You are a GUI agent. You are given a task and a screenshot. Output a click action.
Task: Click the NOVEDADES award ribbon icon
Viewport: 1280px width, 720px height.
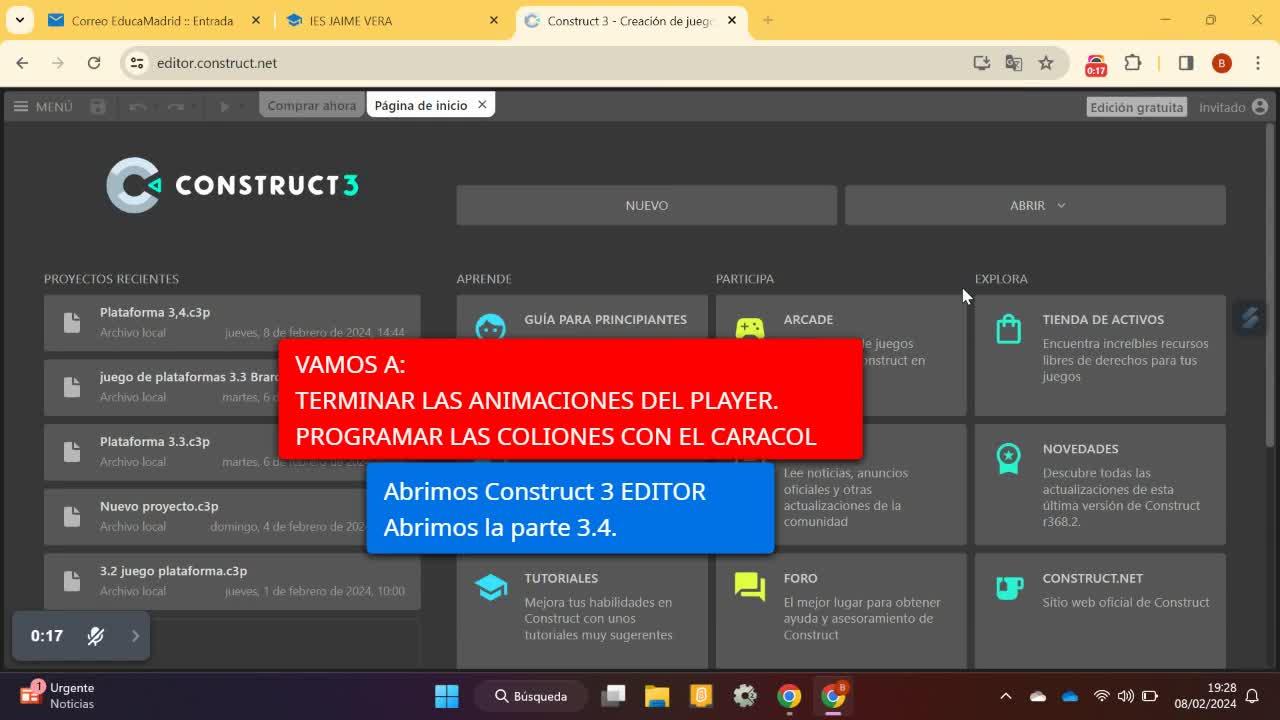point(1009,458)
